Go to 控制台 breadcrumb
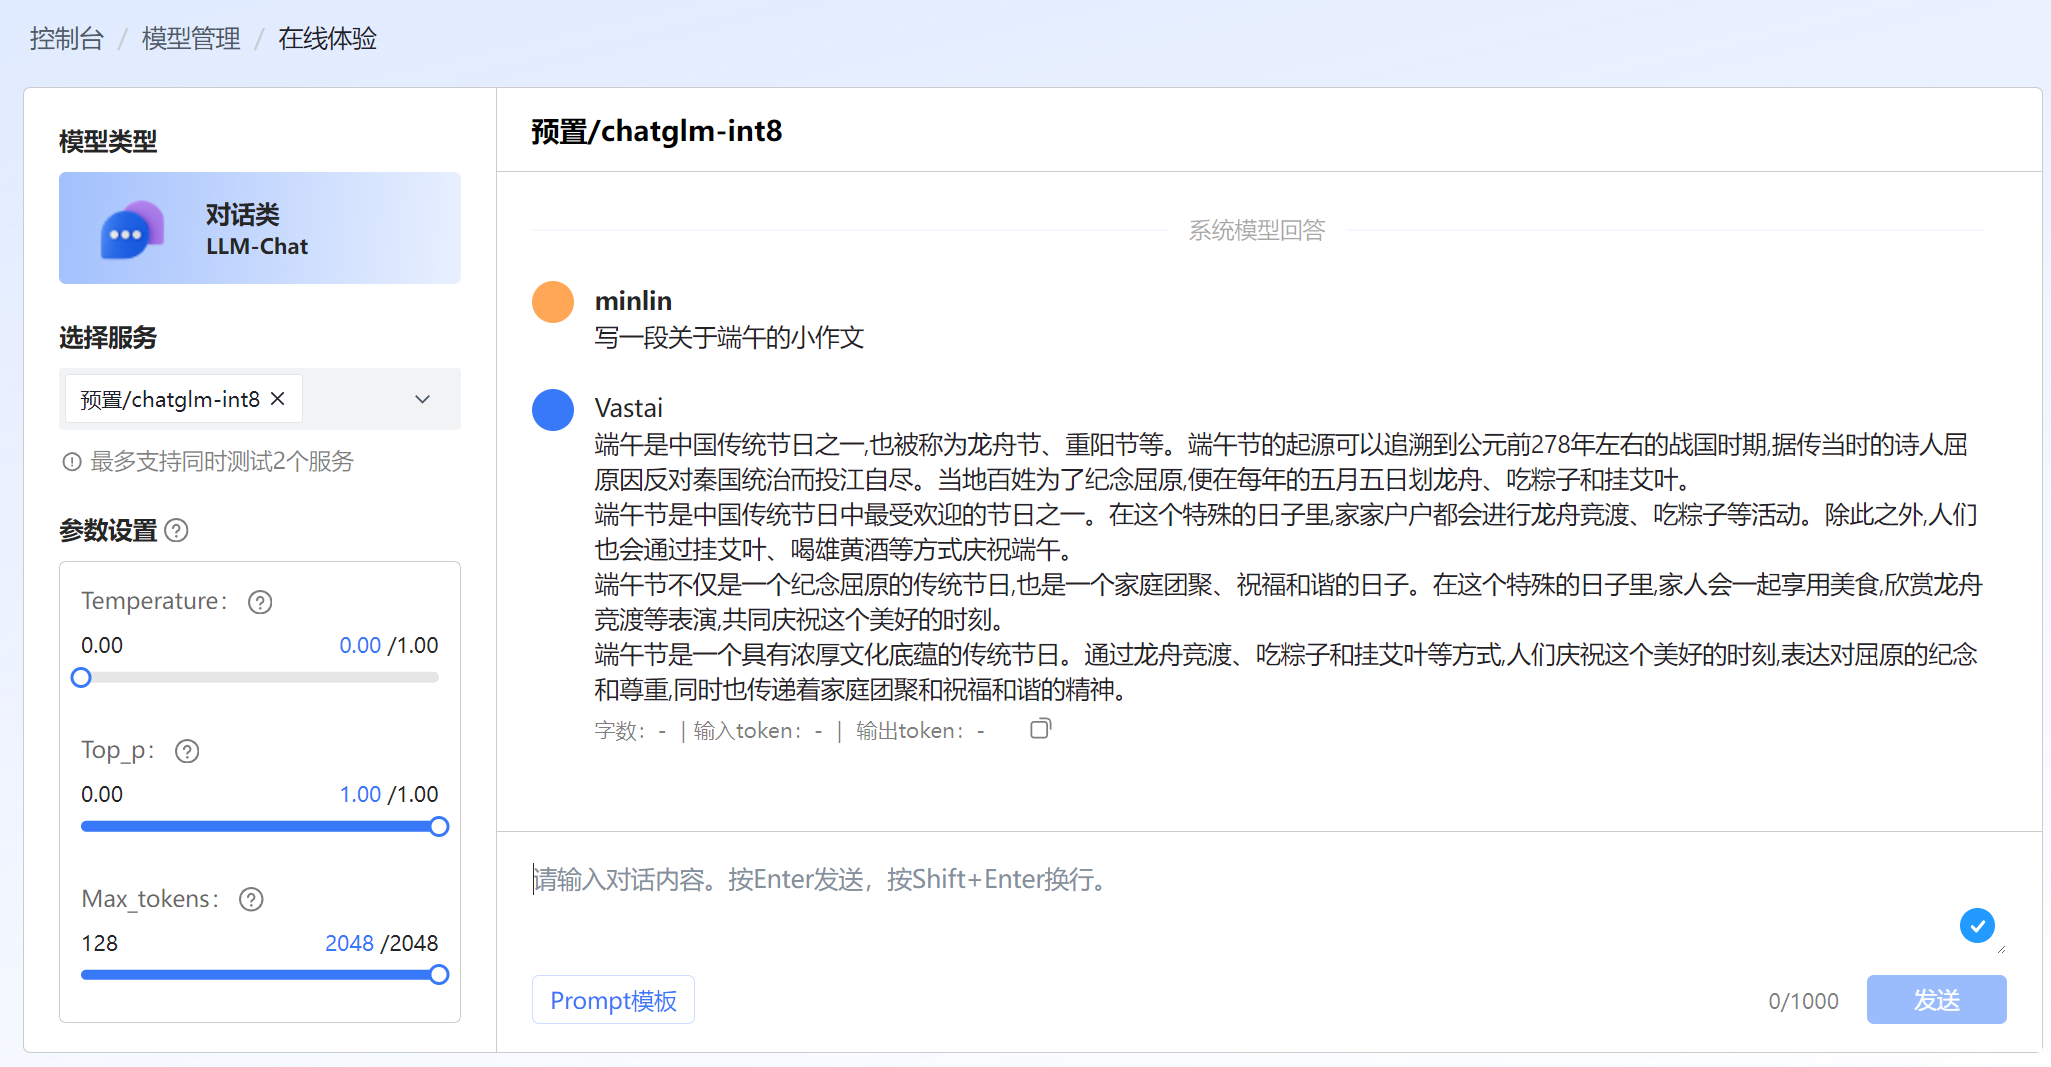Image resolution: width=2051 pixels, height=1067 pixels. [66, 39]
